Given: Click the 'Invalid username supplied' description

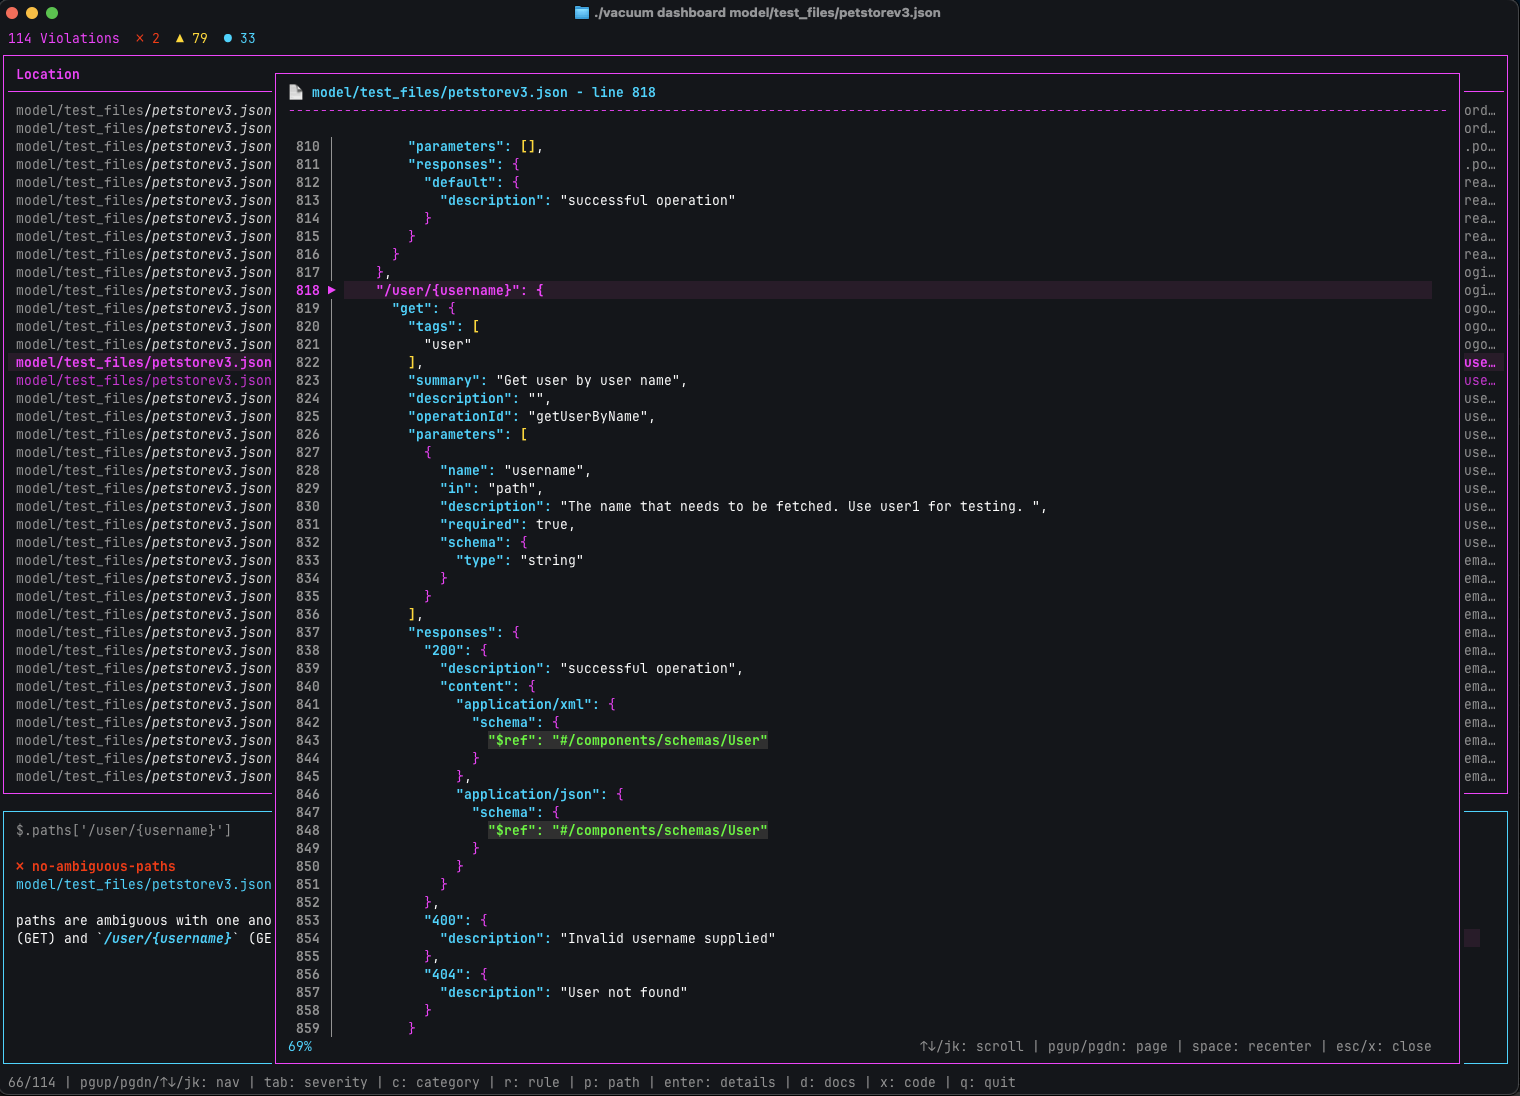Looking at the screenshot, I should pos(668,938).
